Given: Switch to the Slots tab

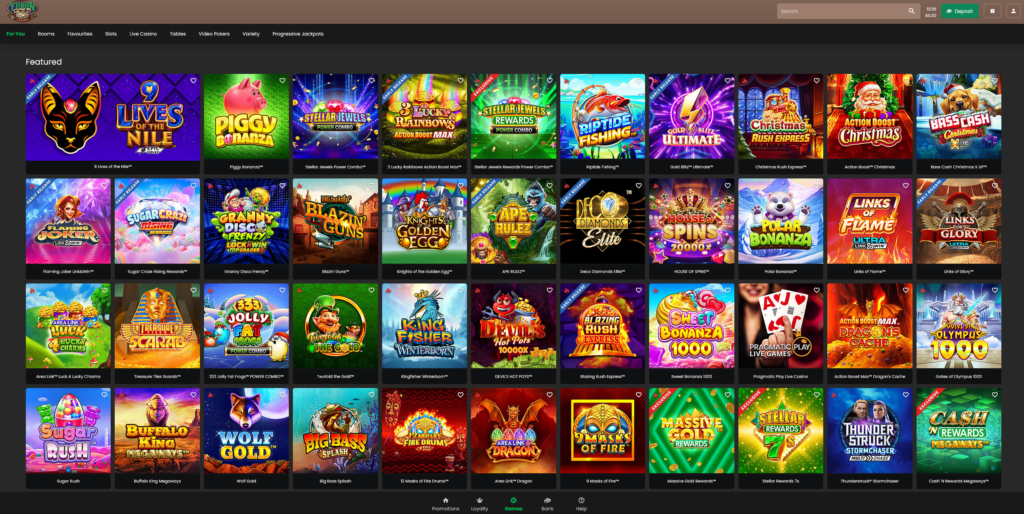Looking at the screenshot, I should click(111, 34).
